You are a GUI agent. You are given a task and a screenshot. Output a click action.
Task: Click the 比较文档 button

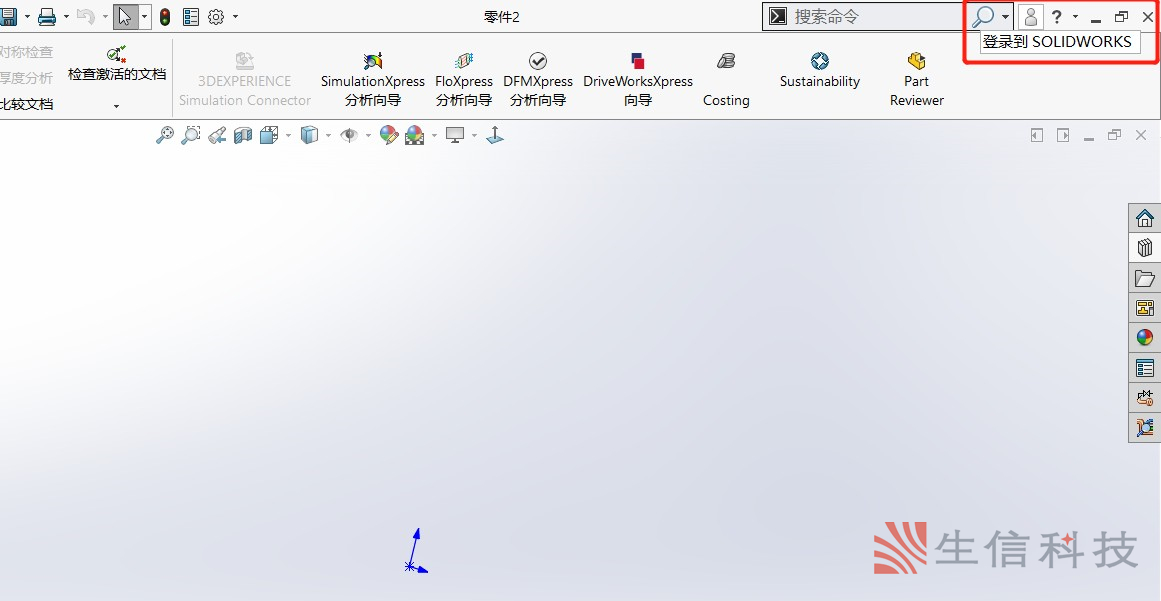coord(27,104)
